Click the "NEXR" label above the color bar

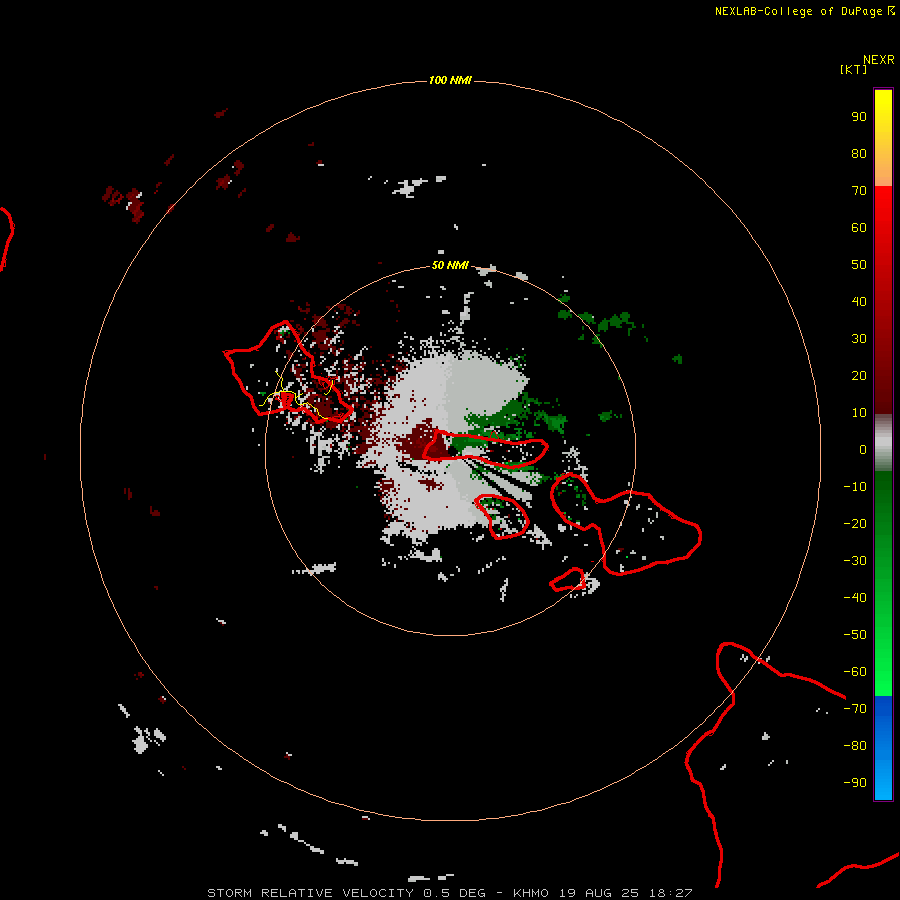[x=879, y=60]
